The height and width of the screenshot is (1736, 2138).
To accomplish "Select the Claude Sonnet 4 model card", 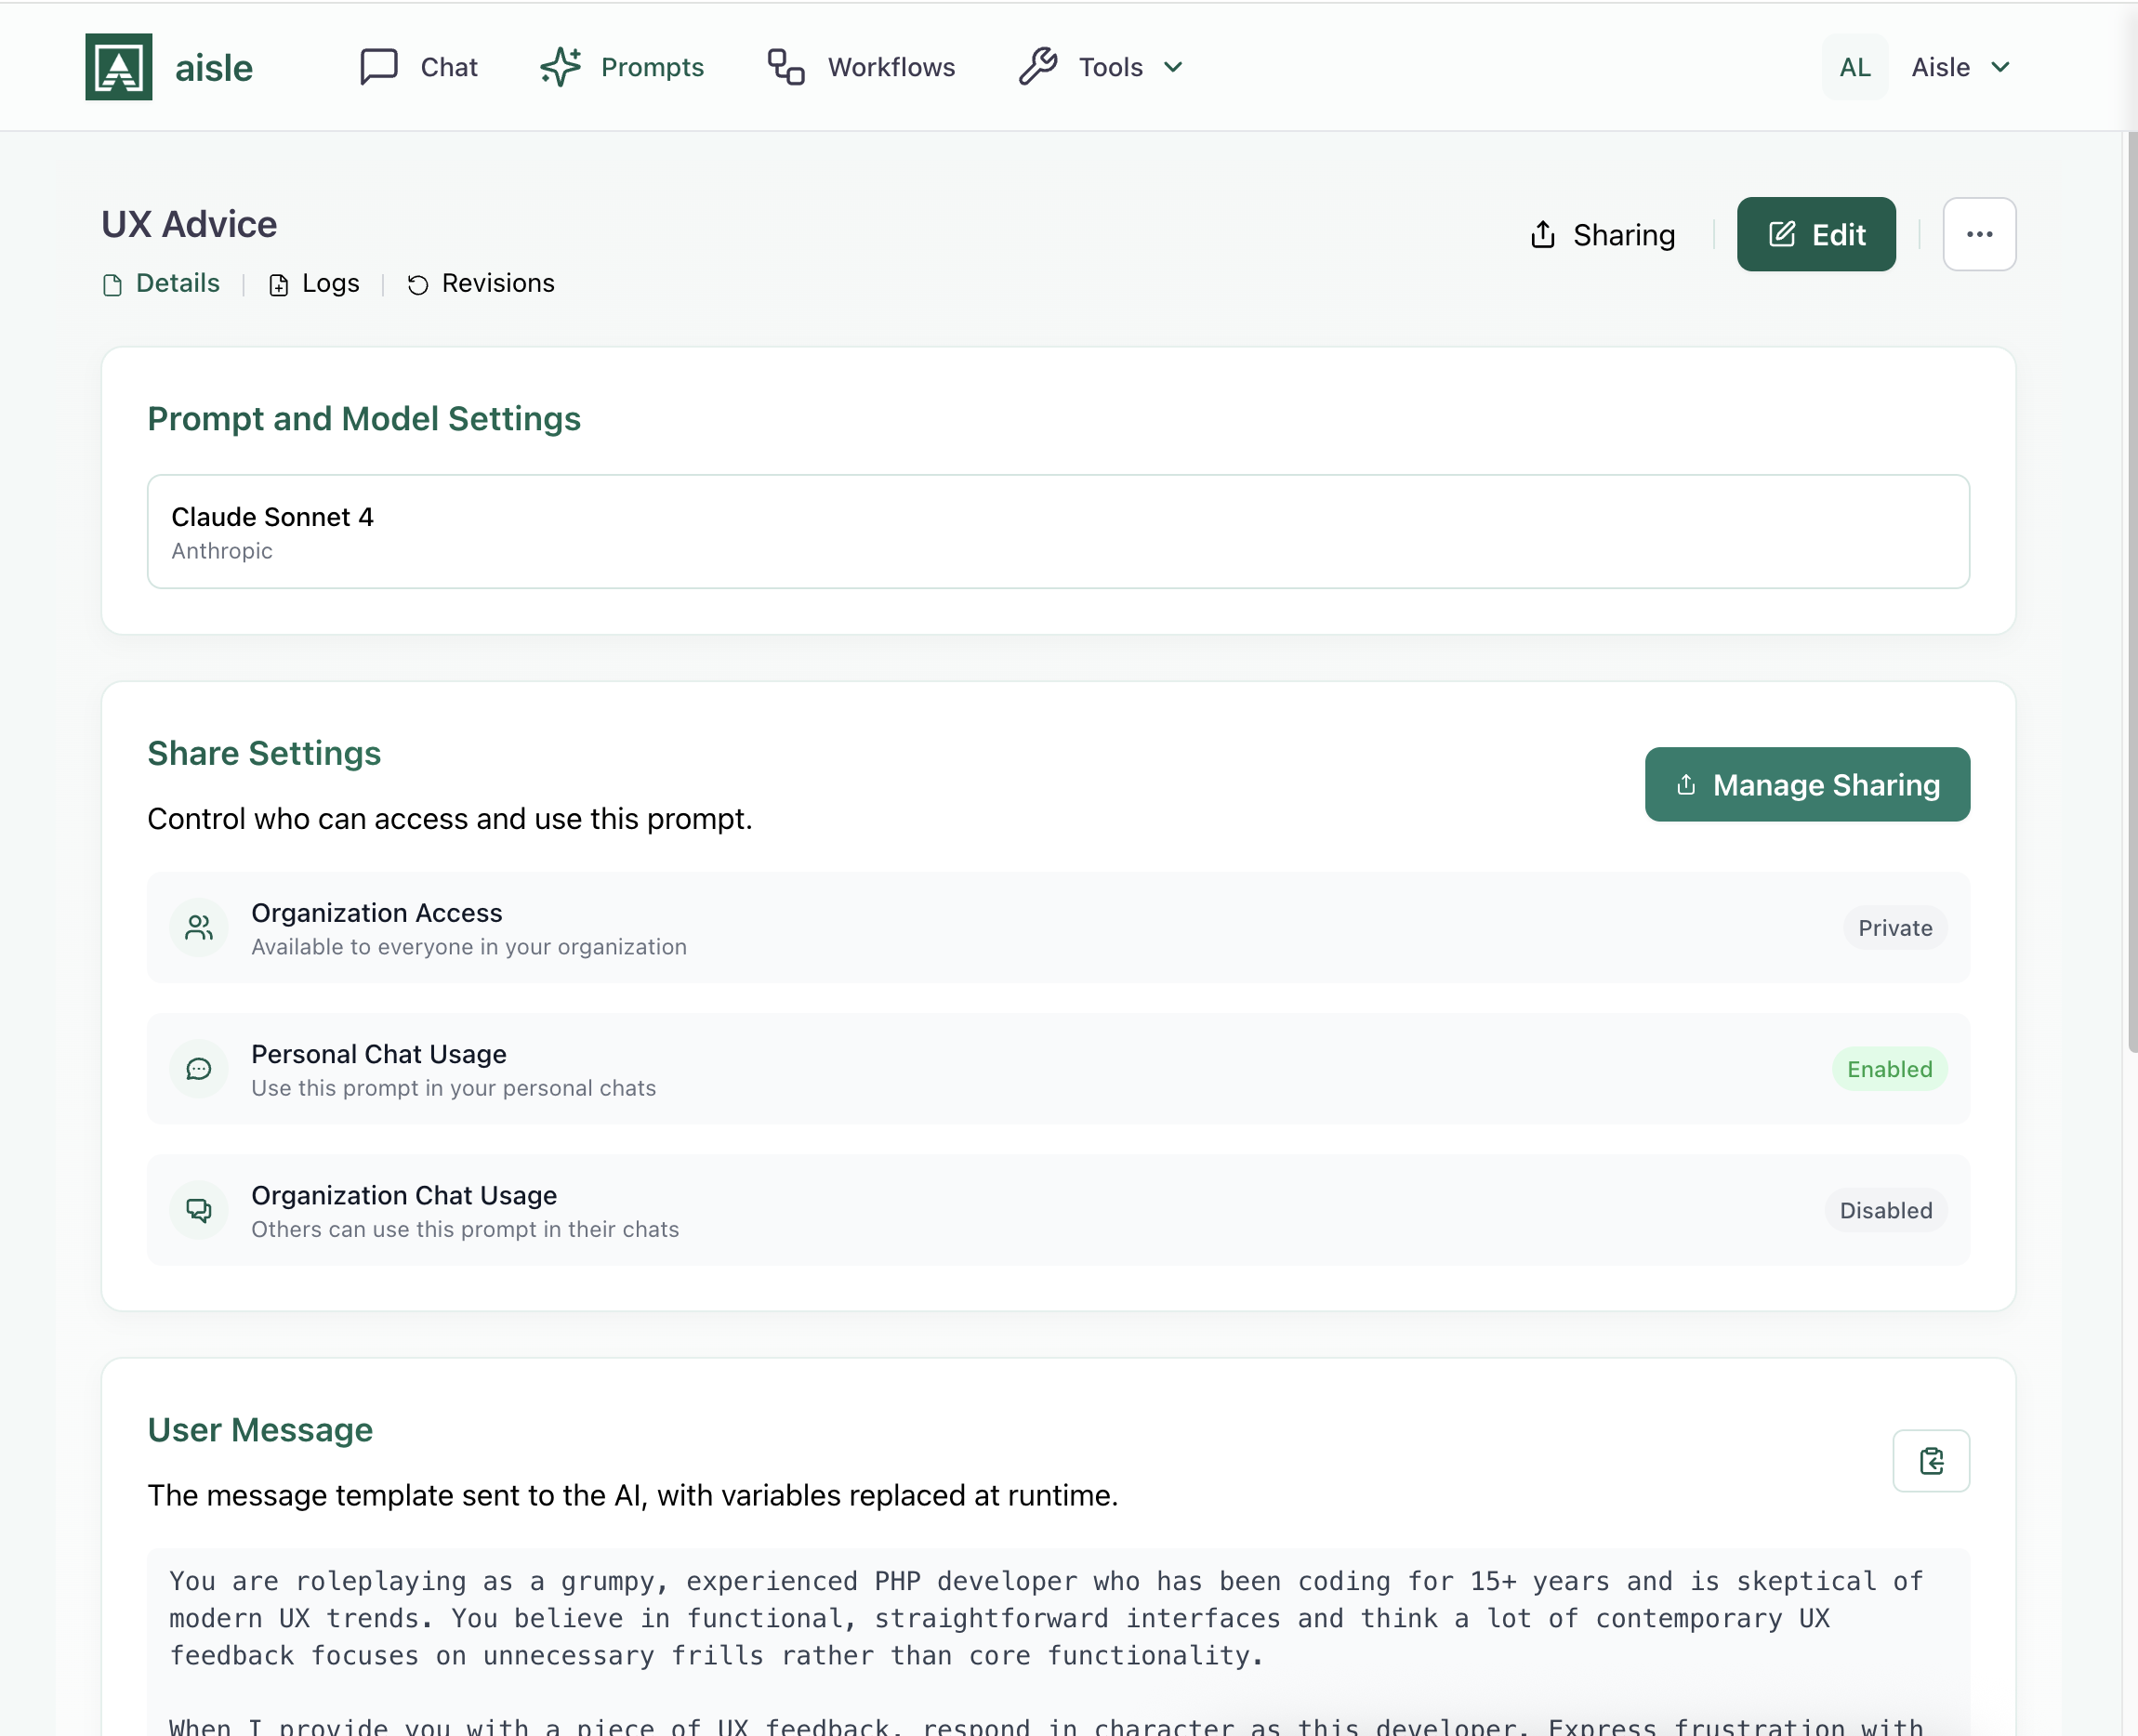I will (x=1058, y=531).
